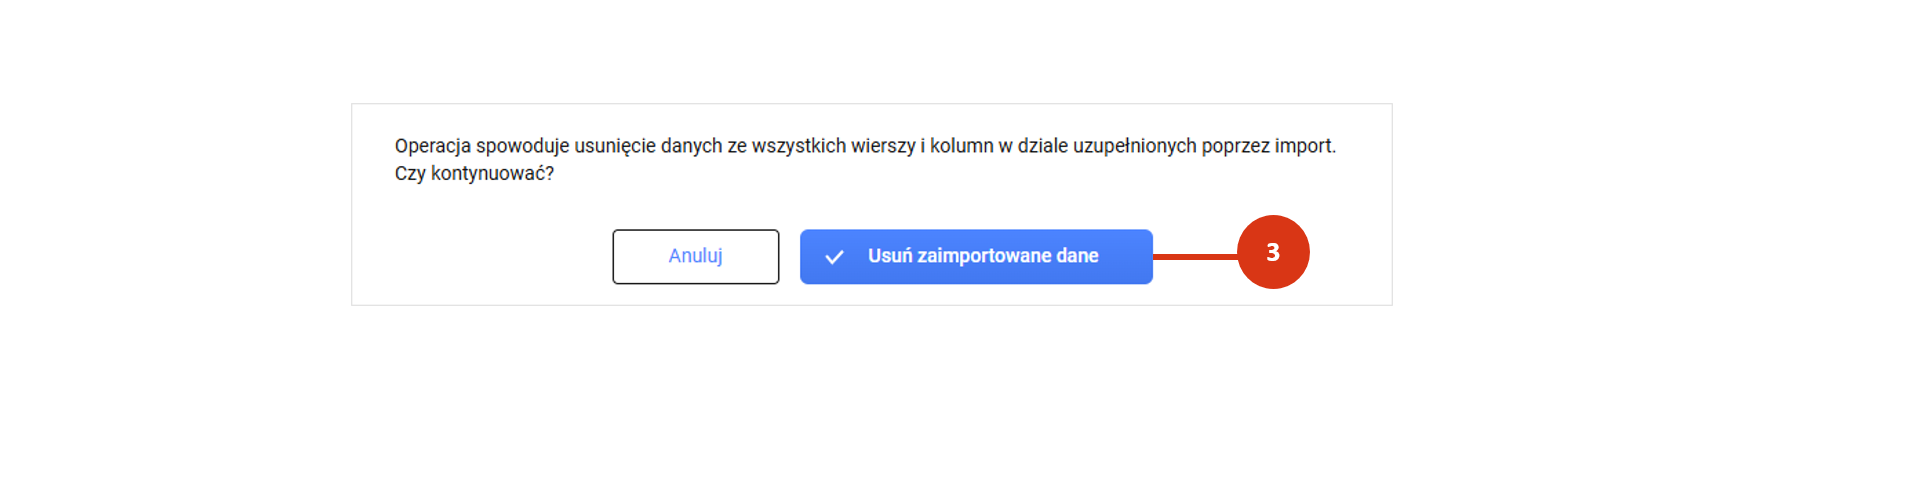This screenshot has width=1919, height=481.
Task: Confirm with Usuń zaimportowane dane button
Action: click(x=976, y=256)
